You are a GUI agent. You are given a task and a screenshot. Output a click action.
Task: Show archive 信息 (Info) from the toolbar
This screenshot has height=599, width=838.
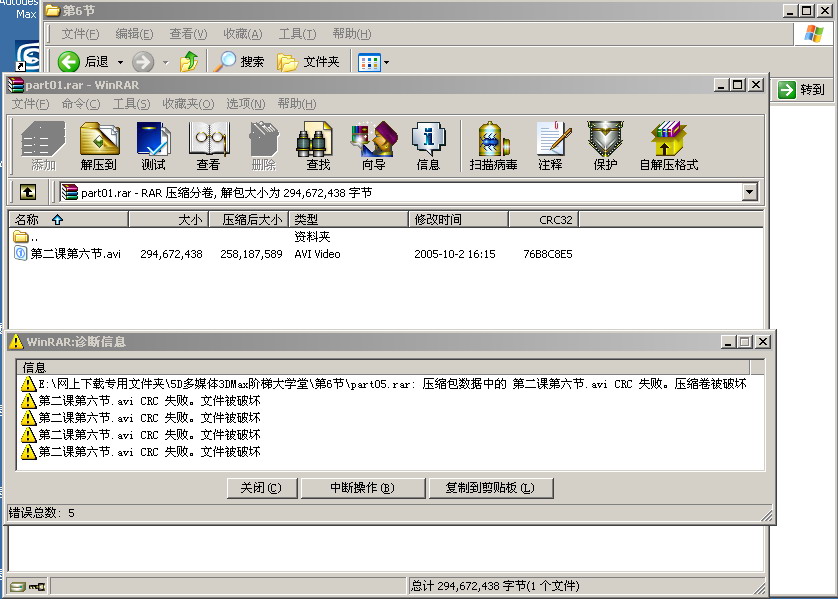(x=428, y=145)
